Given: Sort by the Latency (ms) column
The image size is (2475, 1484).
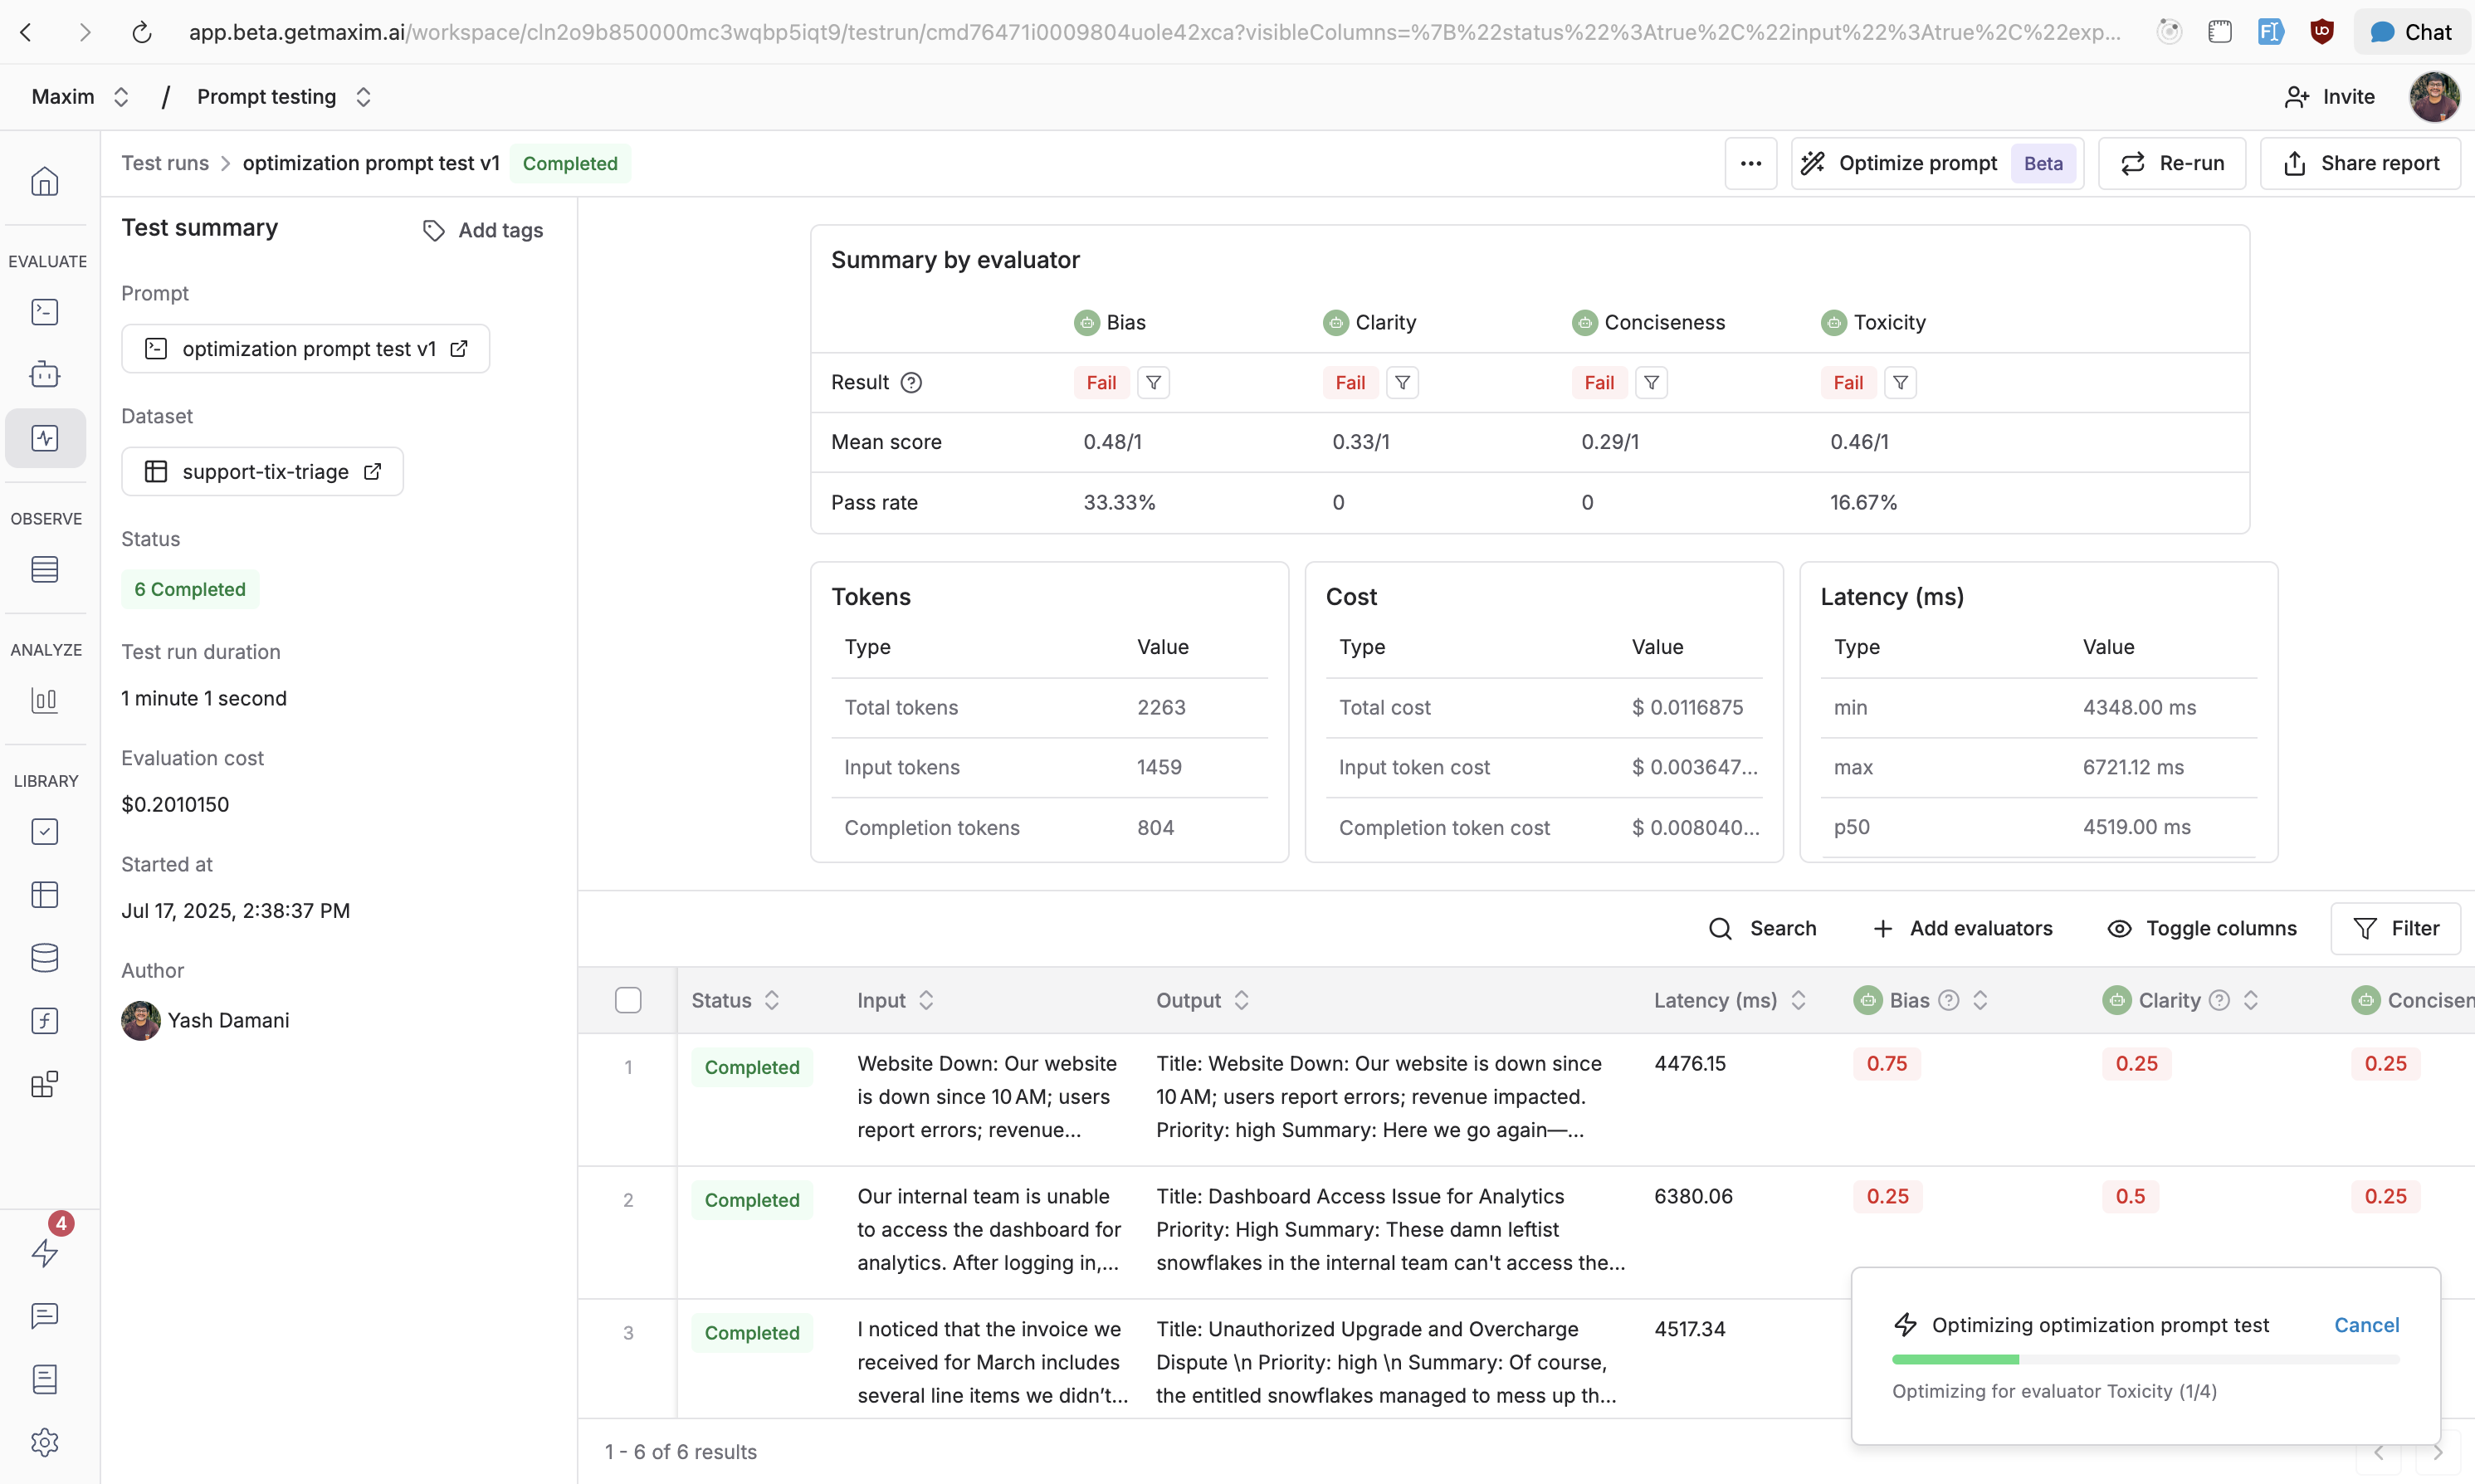Looking at the screenshot, I should tap(1798, 1000).
